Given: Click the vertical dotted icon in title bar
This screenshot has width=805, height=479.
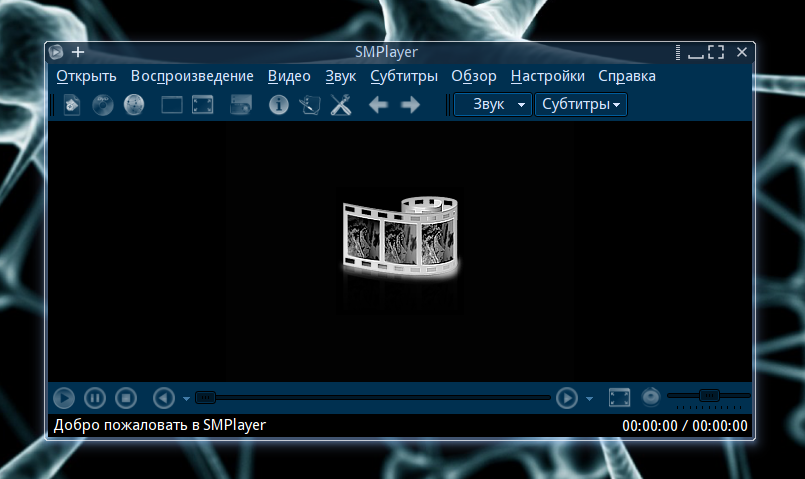Looking at the screenshot, I should [678, 52].
